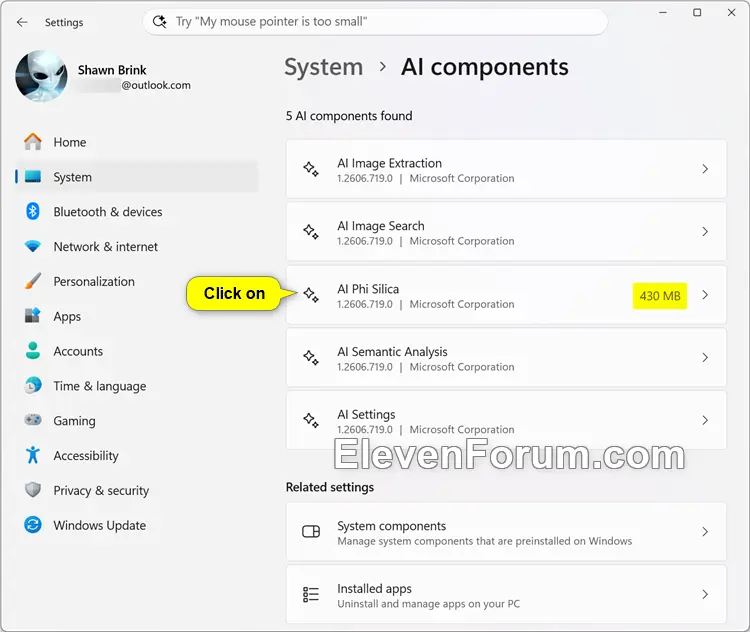Click Shawn Brink account name

(112, 70)
